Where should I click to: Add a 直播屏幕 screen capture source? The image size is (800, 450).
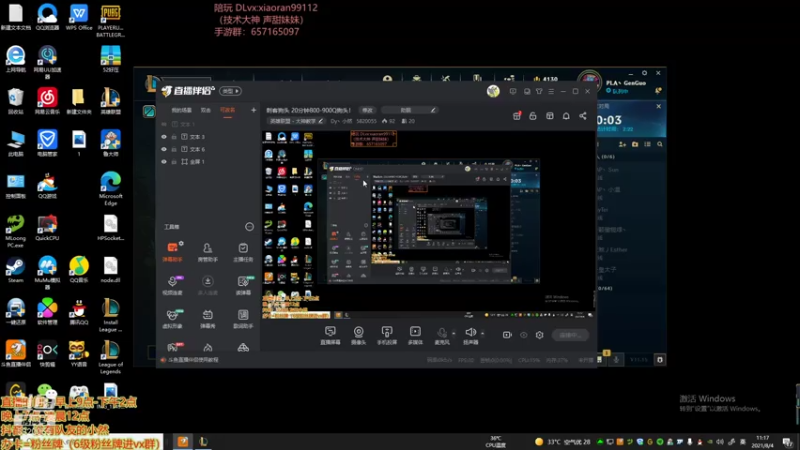[x=330, y=335]
